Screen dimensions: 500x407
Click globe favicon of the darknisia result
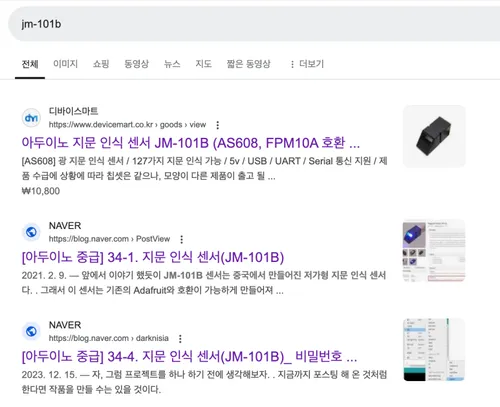pos(31,331)
